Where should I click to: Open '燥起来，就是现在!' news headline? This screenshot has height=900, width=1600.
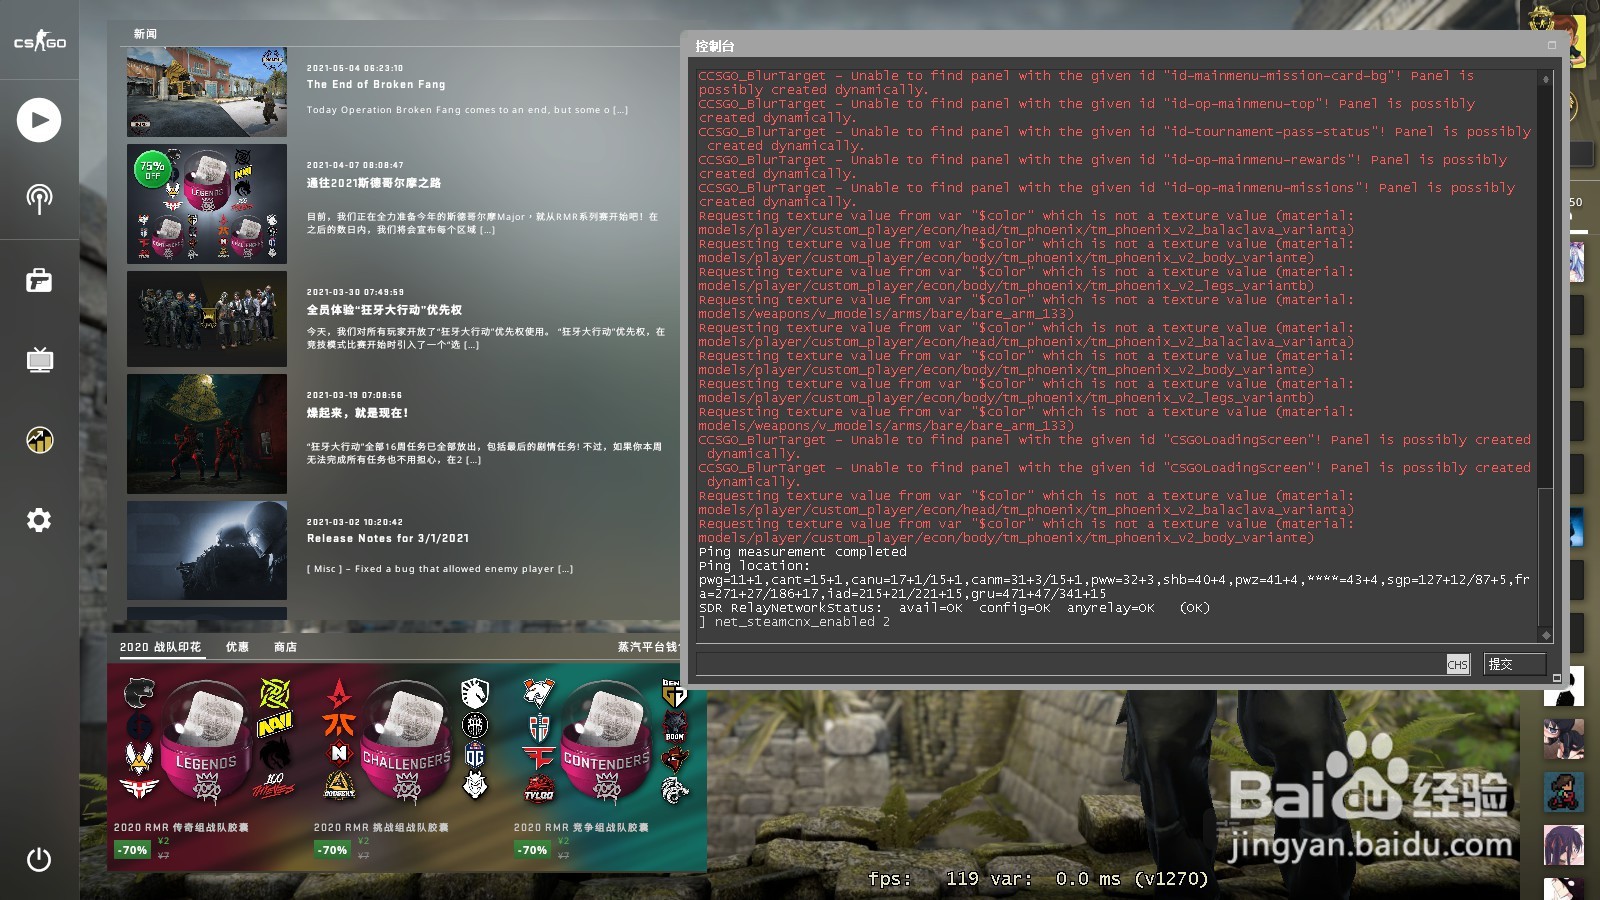pyautogui.click(x=357, y=413)
